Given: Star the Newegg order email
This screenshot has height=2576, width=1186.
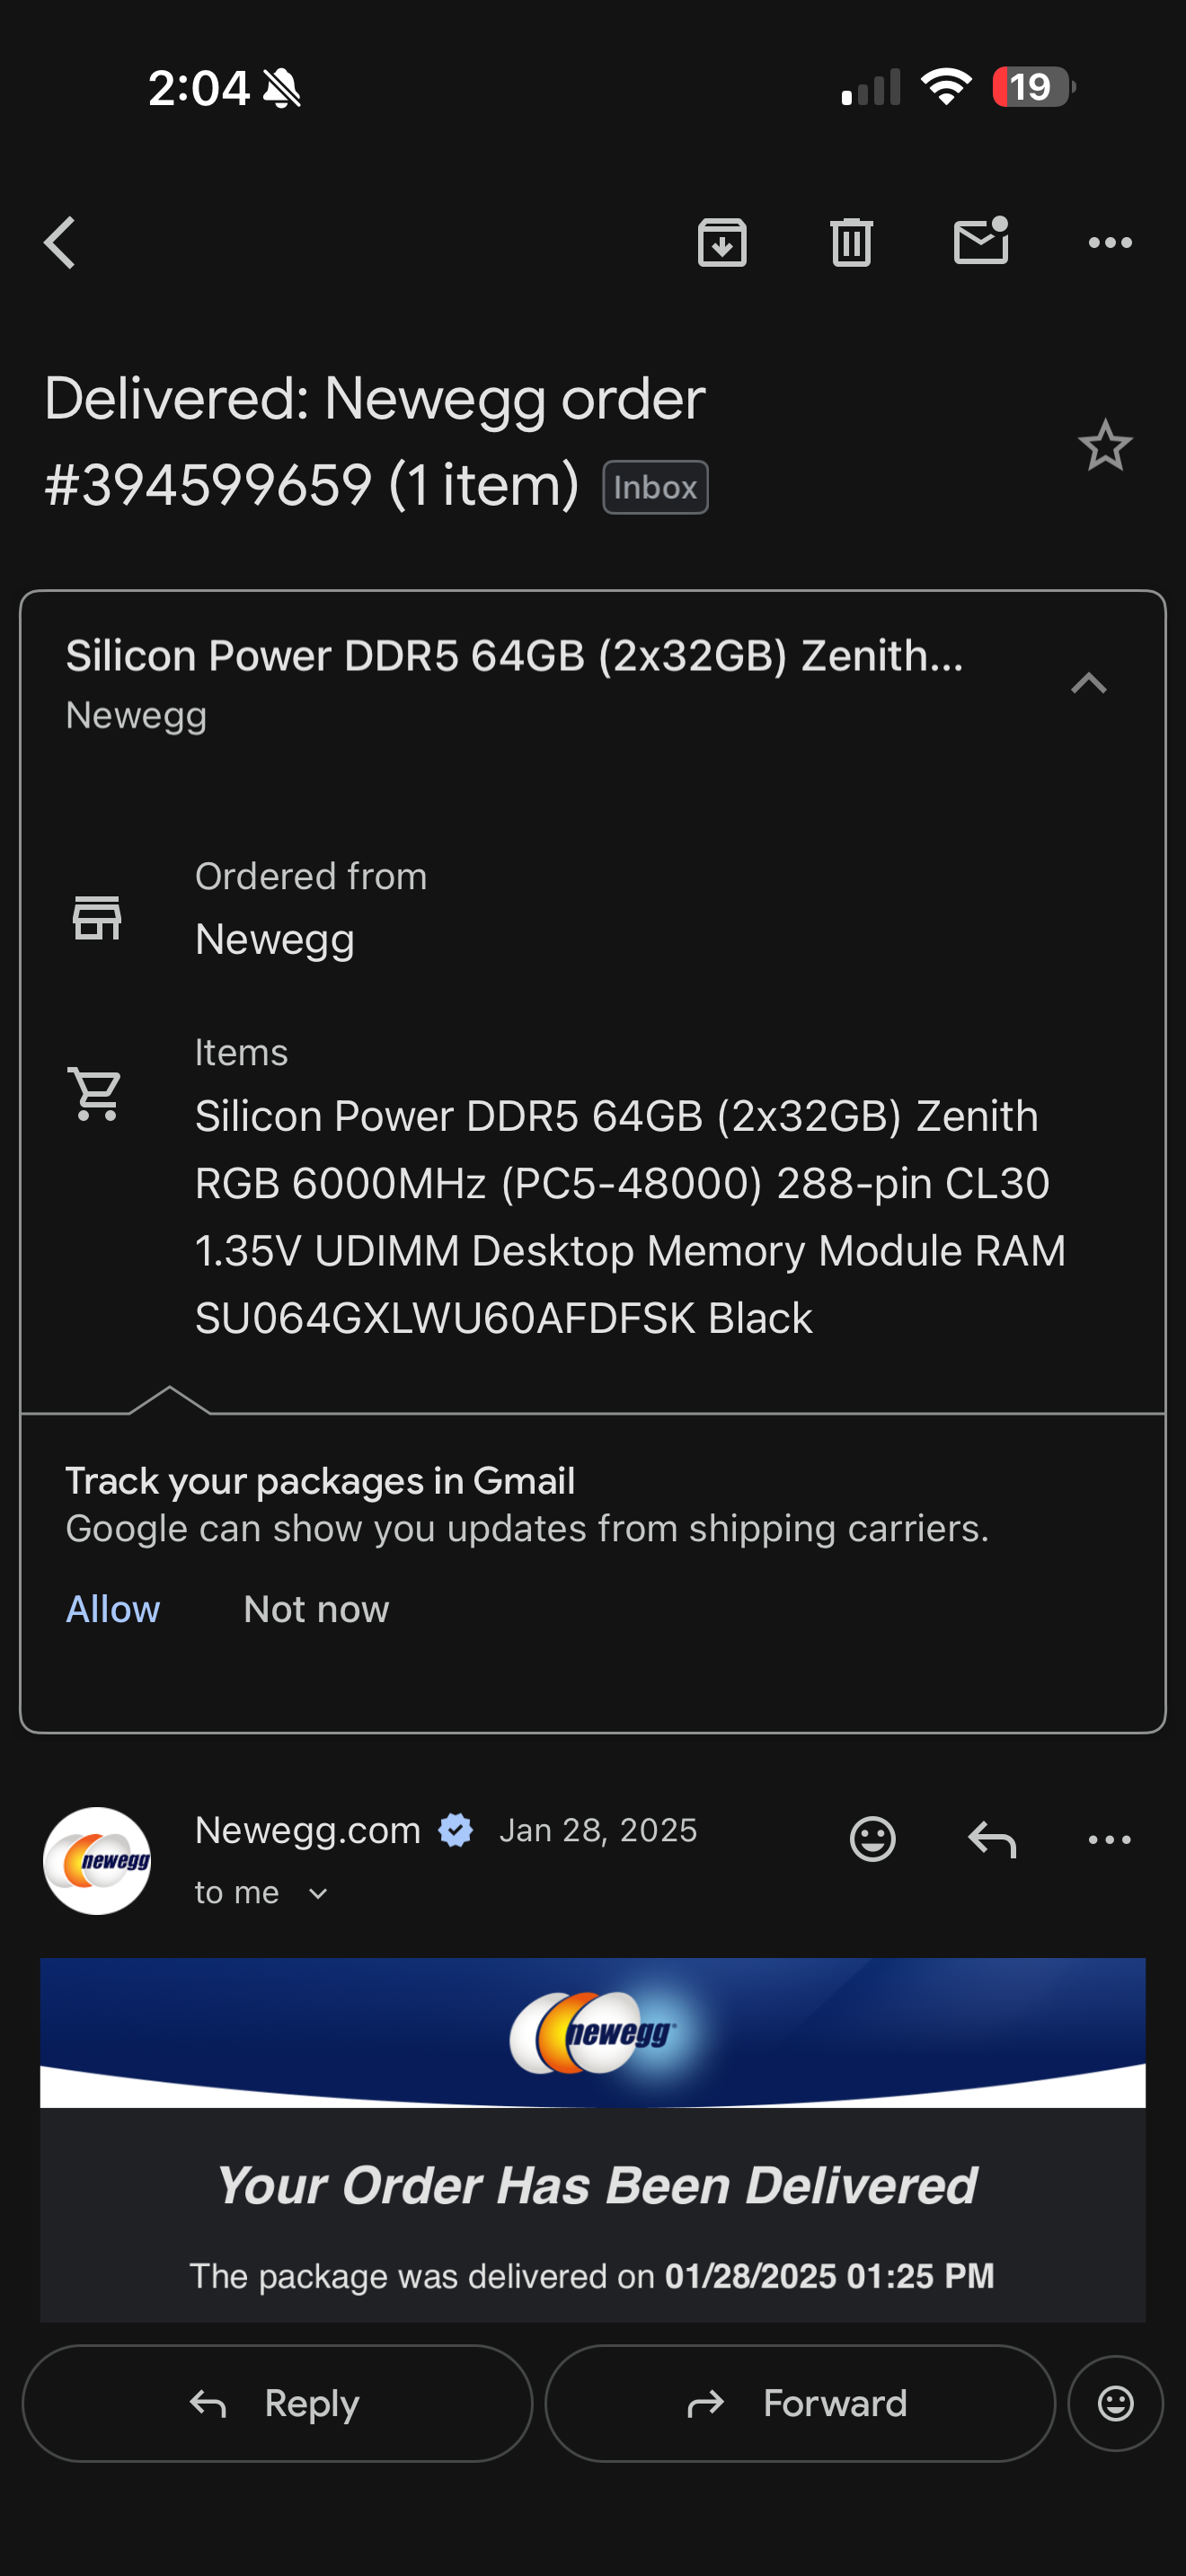Looking at the screenshot, I should [x=1105, y=446].
